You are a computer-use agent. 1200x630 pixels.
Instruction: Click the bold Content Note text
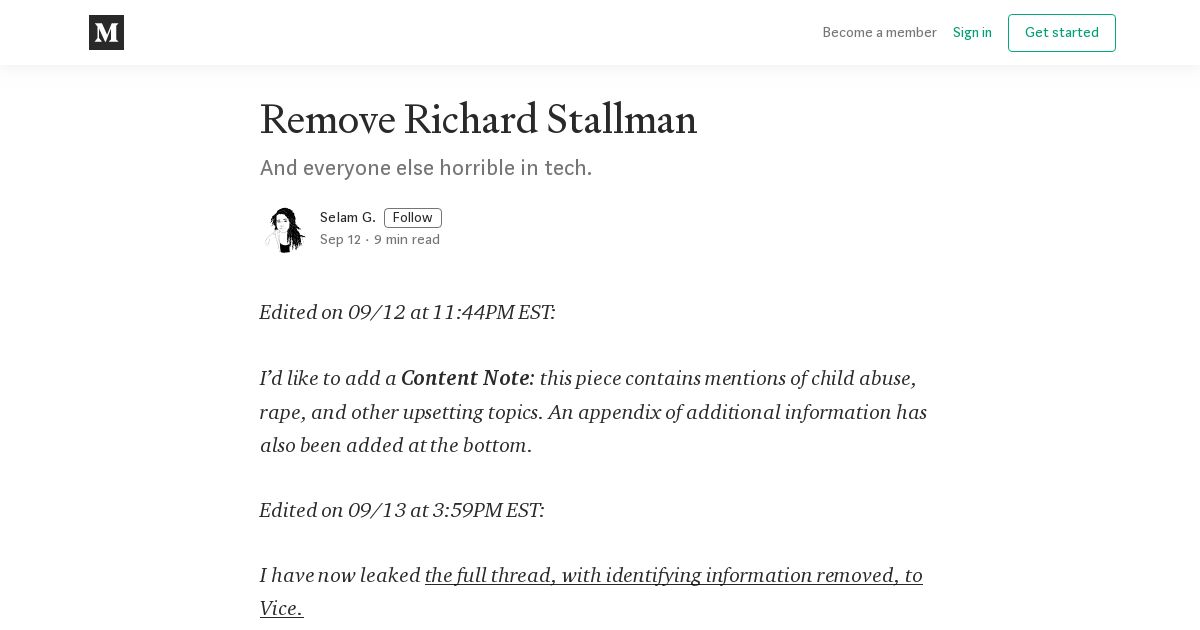click(x=468, y=379)
